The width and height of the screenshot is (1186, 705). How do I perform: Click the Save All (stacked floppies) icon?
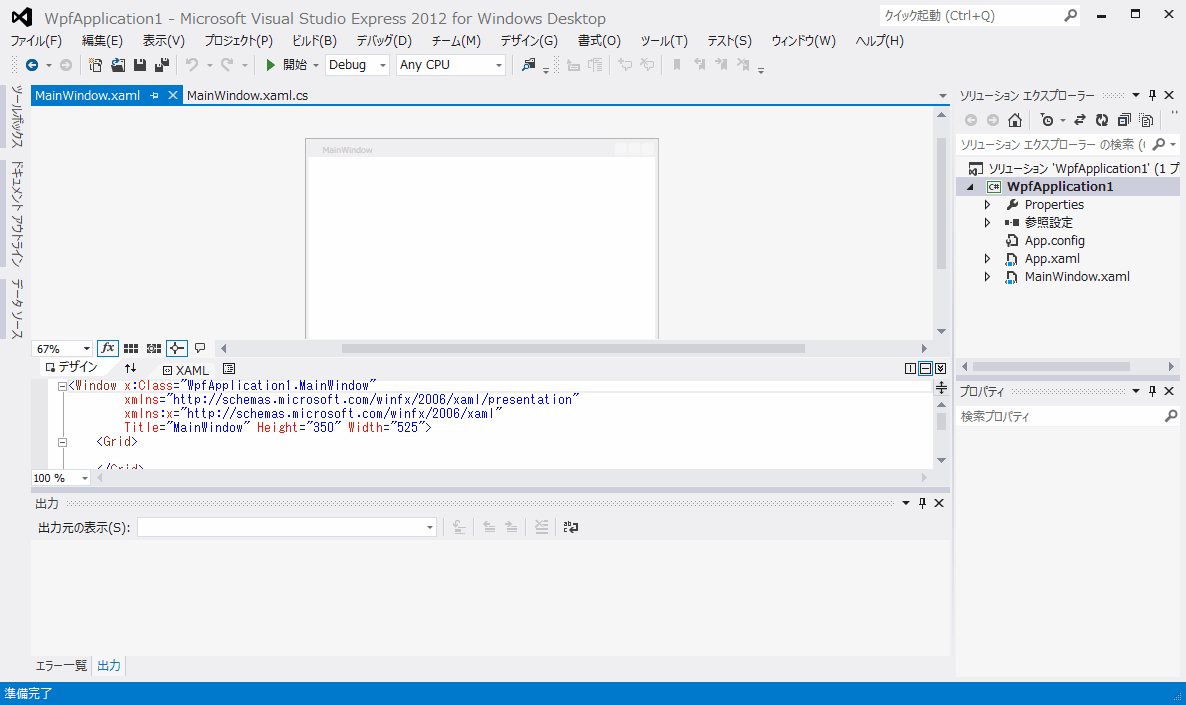point(162,65)
